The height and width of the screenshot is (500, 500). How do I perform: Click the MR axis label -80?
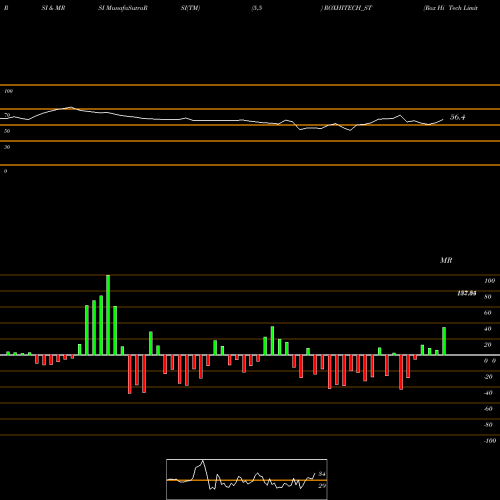488,425
